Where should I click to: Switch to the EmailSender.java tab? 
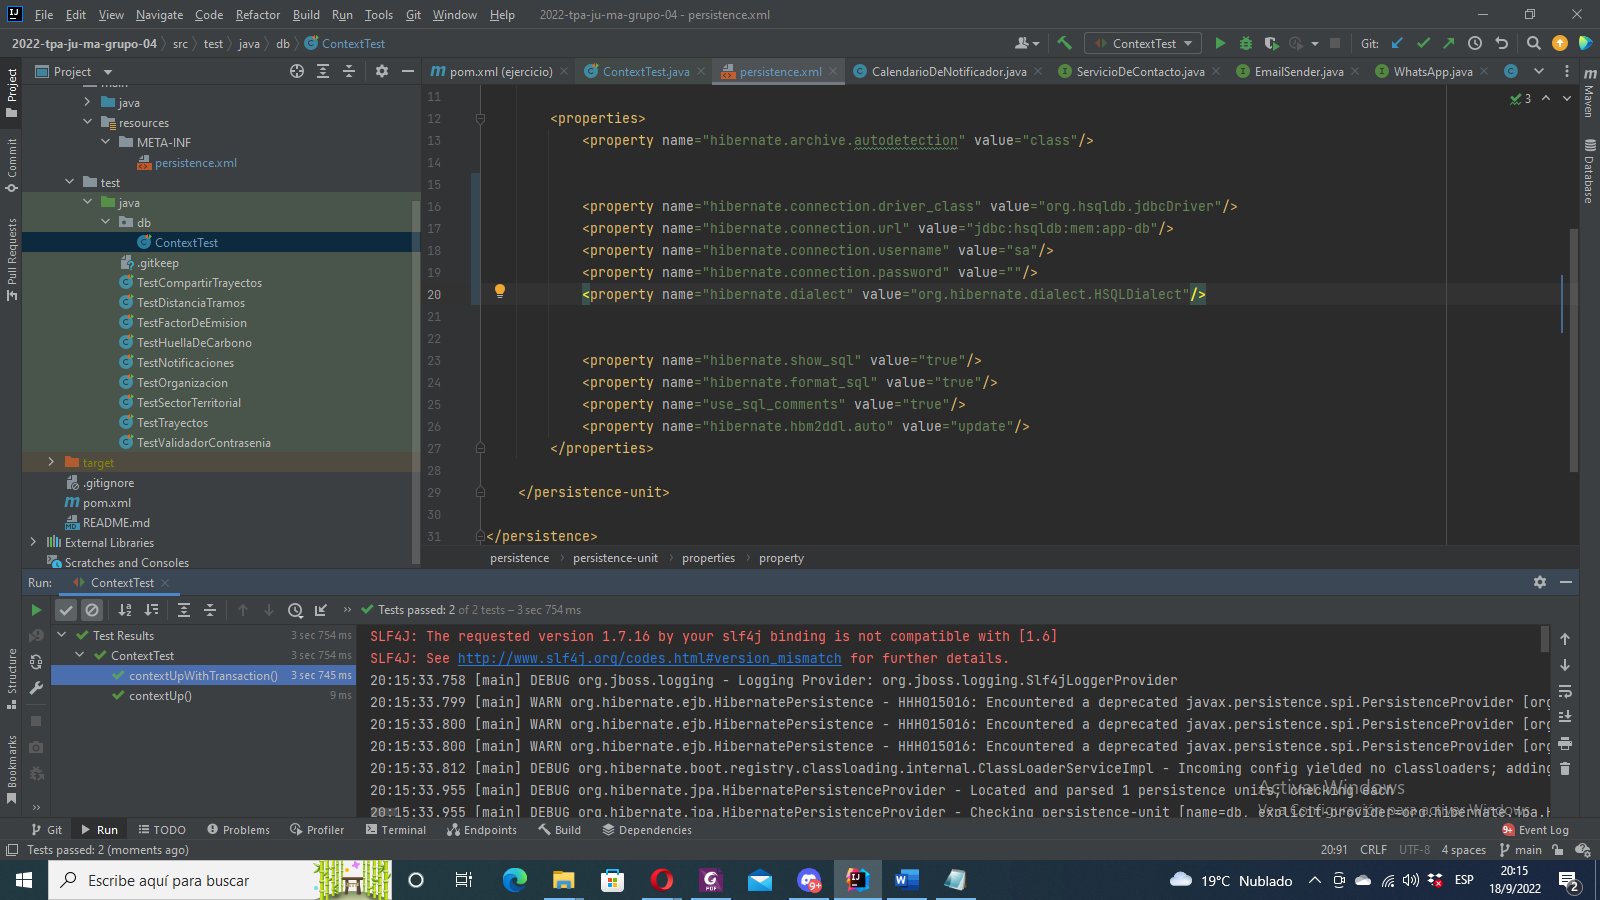tap(1298, 71)
